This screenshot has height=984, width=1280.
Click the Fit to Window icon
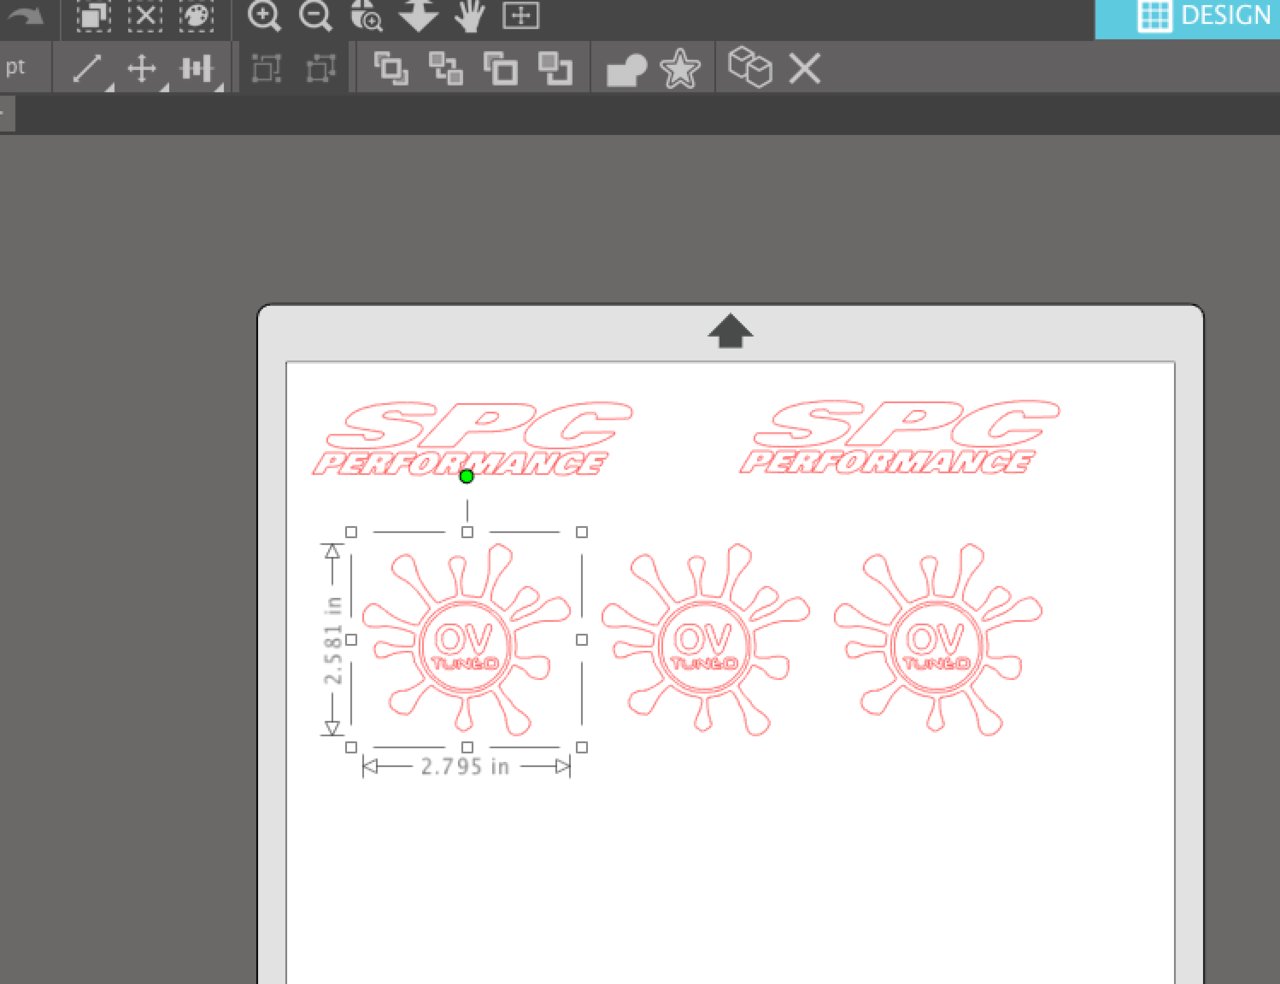[520, 15]
